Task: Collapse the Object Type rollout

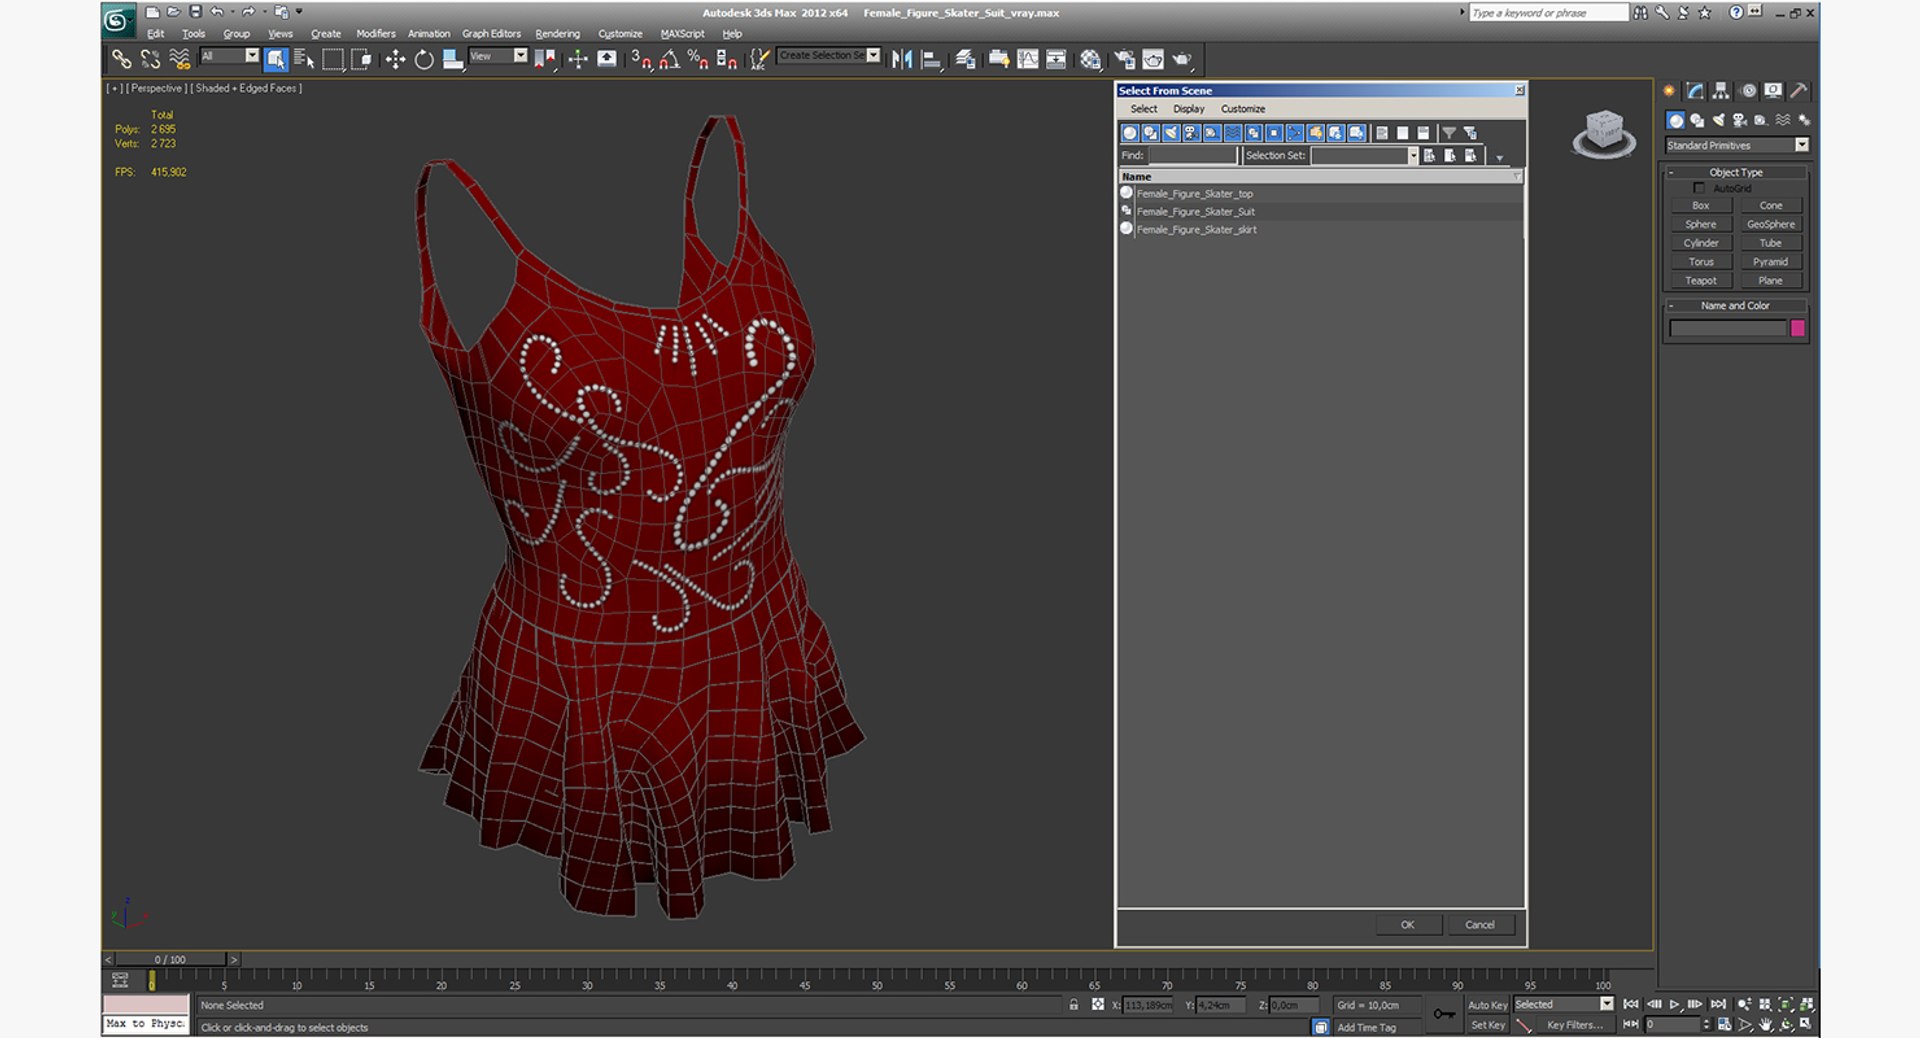Action: tap(1736, 172)
